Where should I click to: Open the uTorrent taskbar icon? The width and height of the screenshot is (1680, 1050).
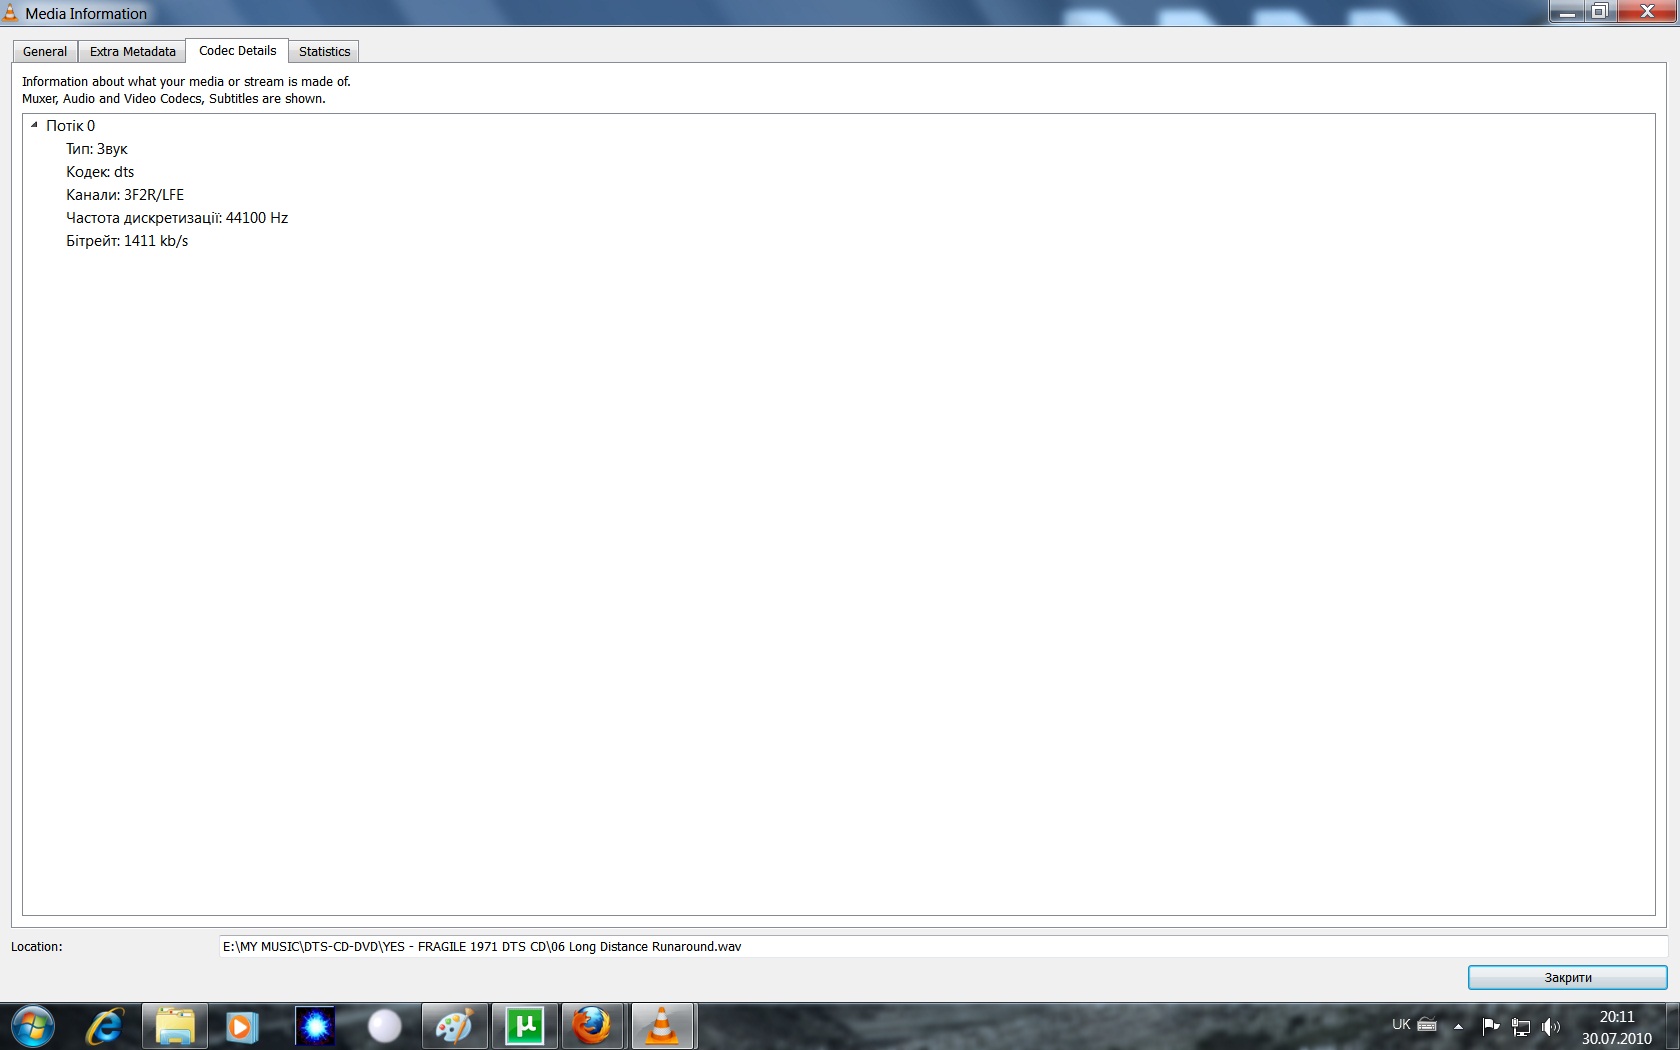(x=524, y=1026)
